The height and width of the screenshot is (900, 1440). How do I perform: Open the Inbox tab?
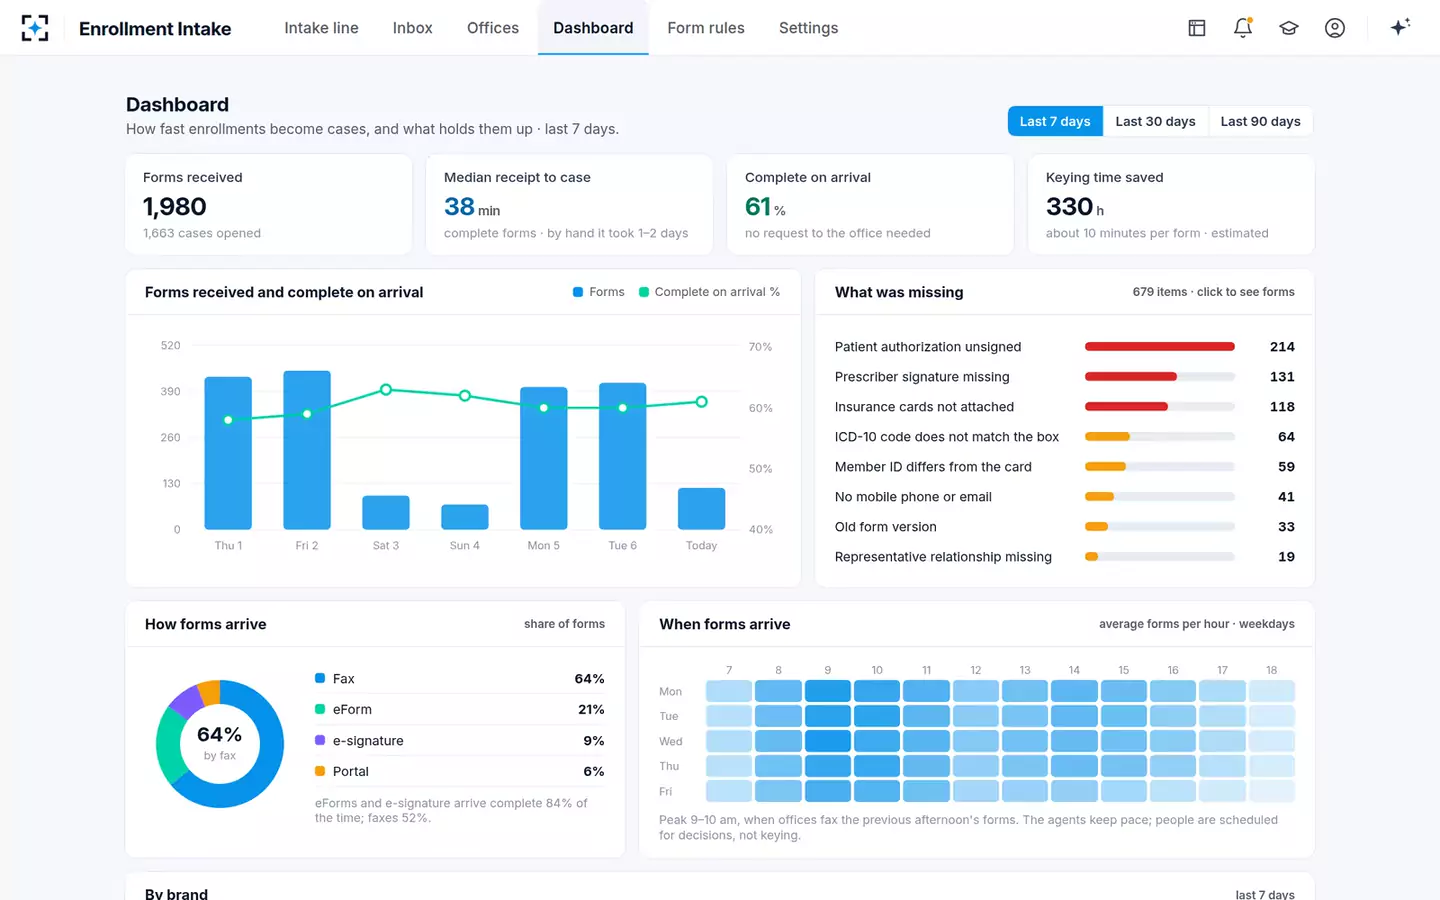tap(412, 28)
